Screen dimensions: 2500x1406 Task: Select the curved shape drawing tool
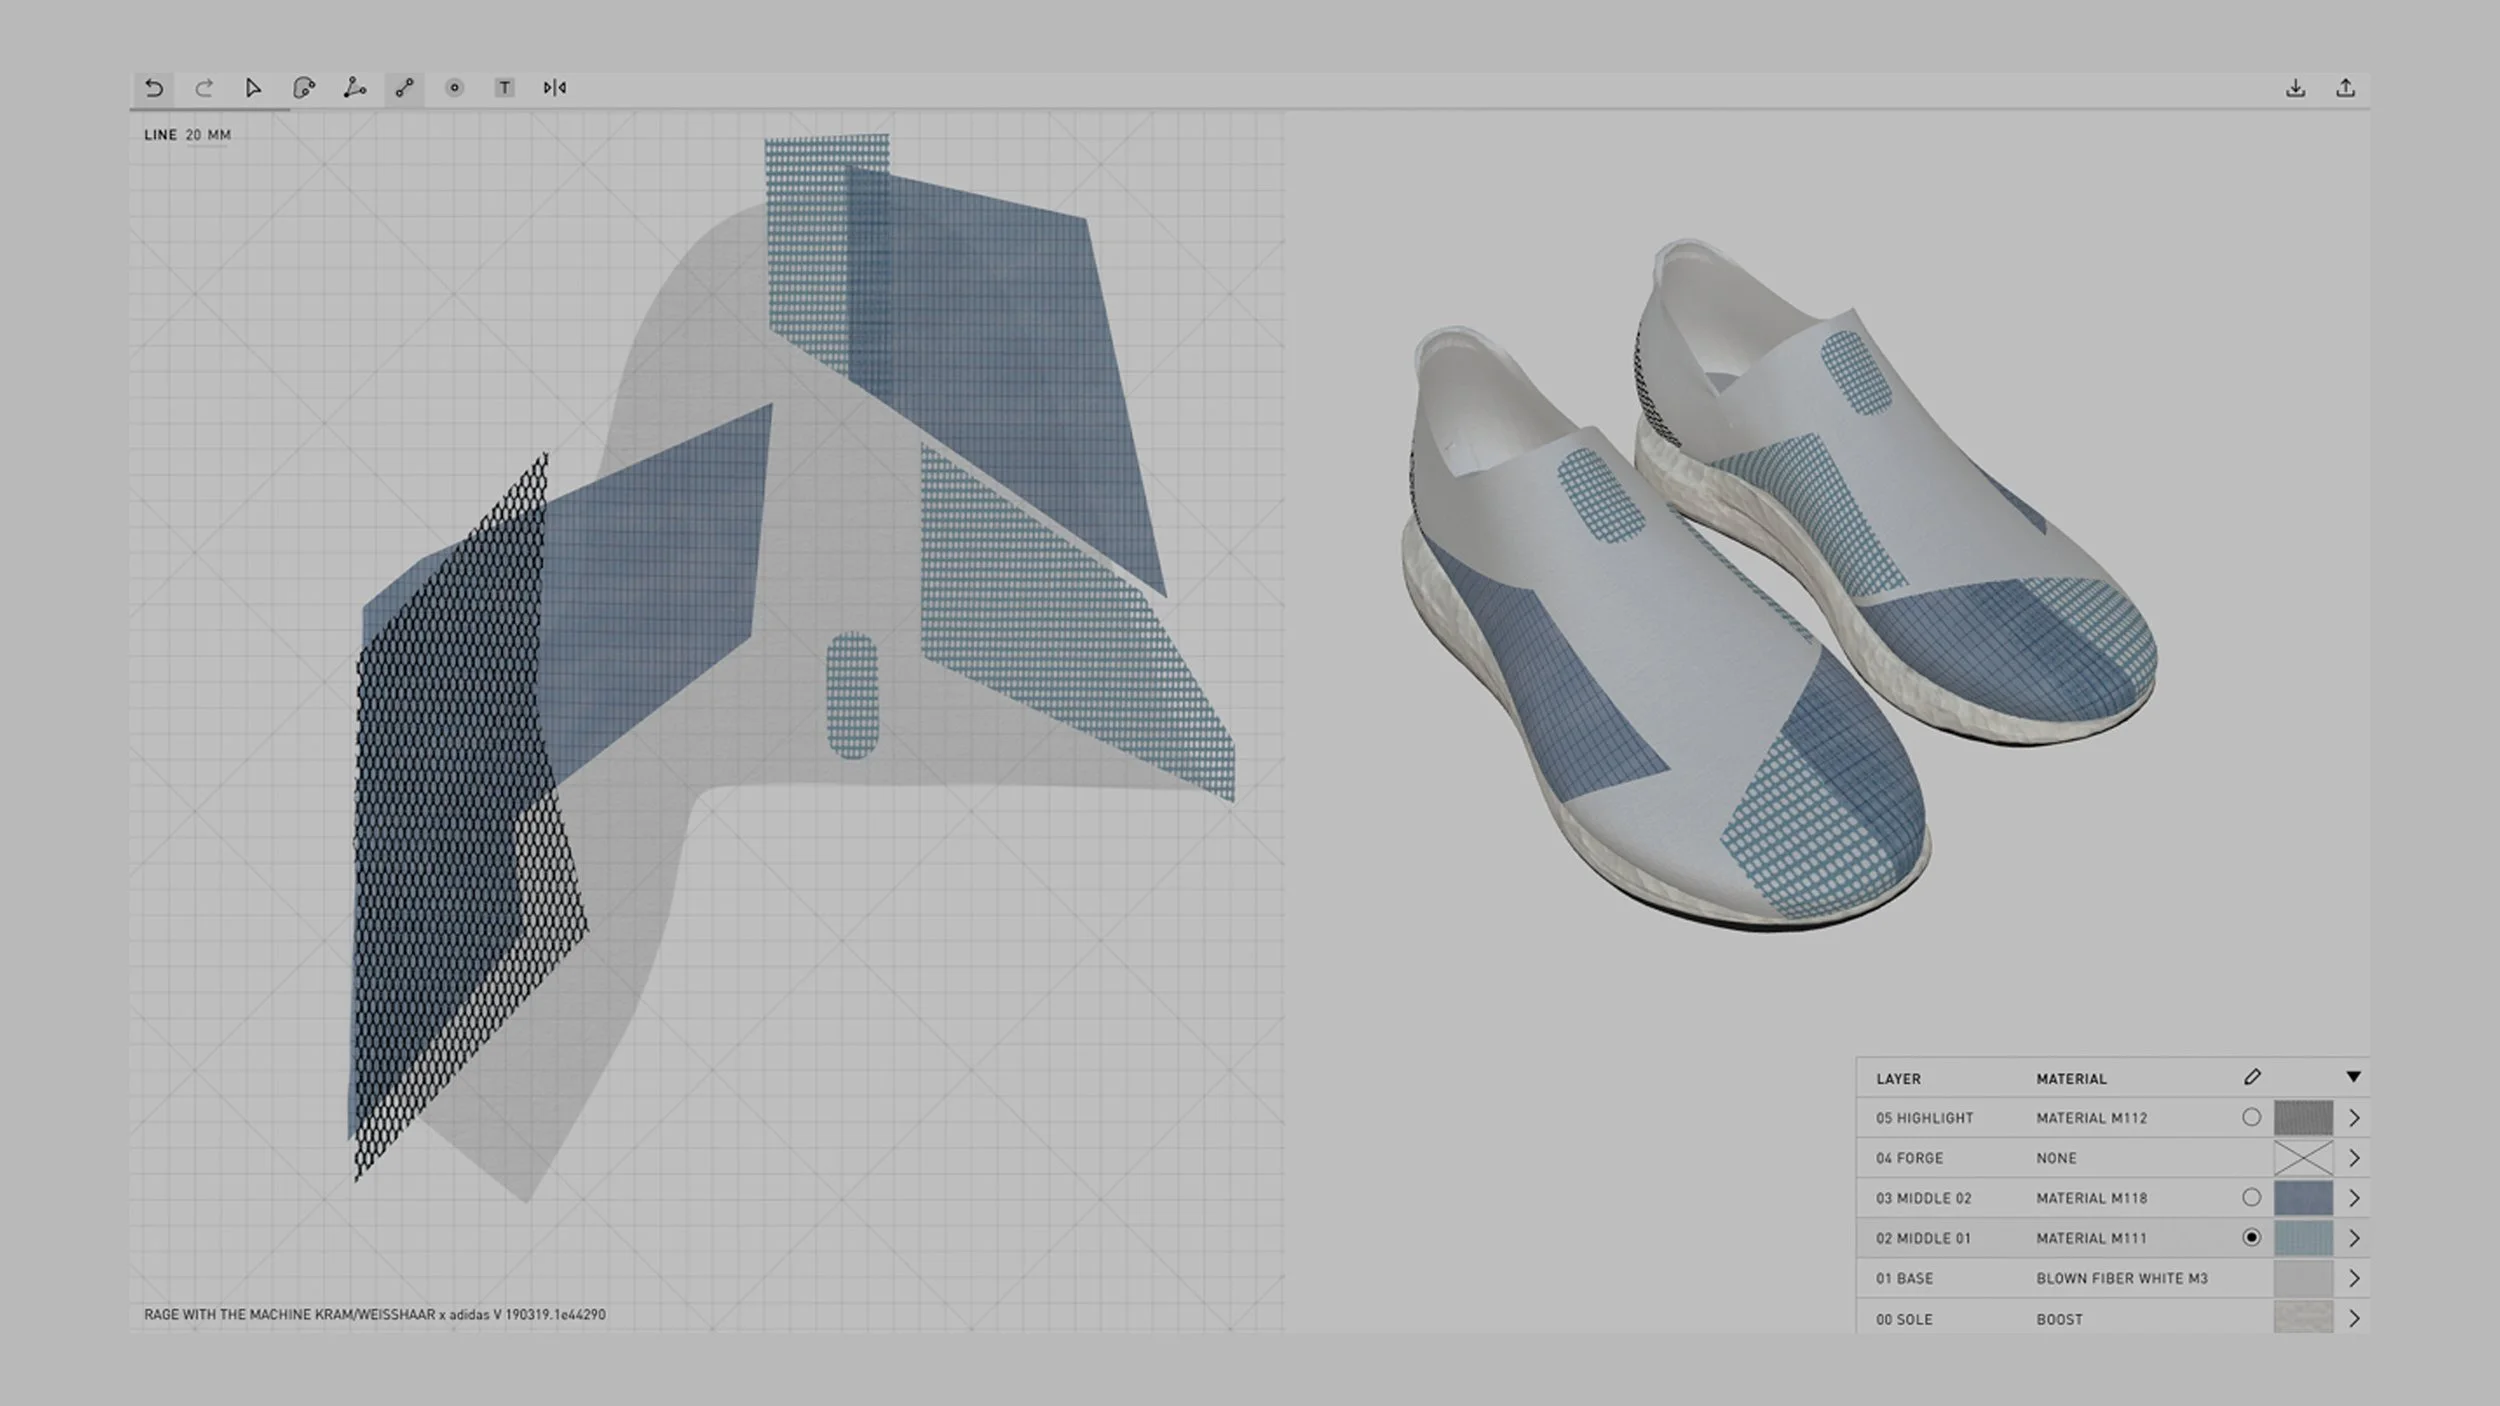tap(304, 88)
